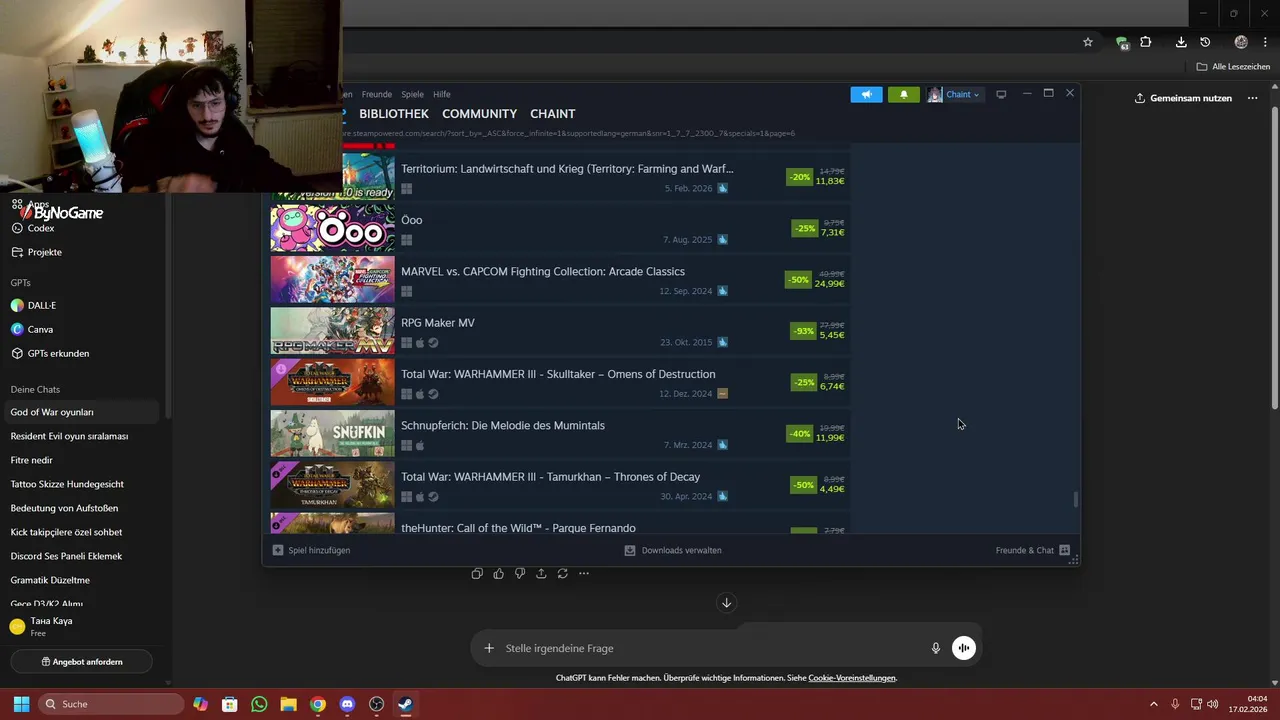1280x720 pixels.
Task: Start ChatGPT voice mode button
Action: [963, 648]
